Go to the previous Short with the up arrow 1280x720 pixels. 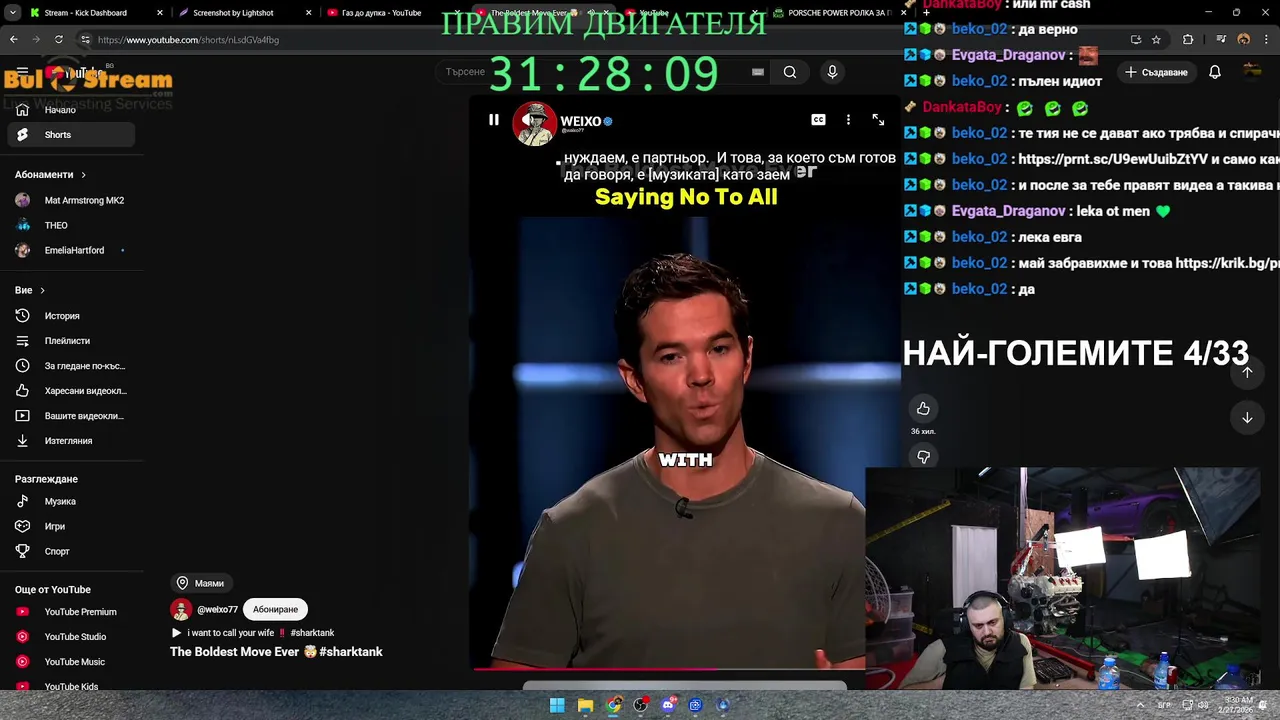click(1247, 372)
